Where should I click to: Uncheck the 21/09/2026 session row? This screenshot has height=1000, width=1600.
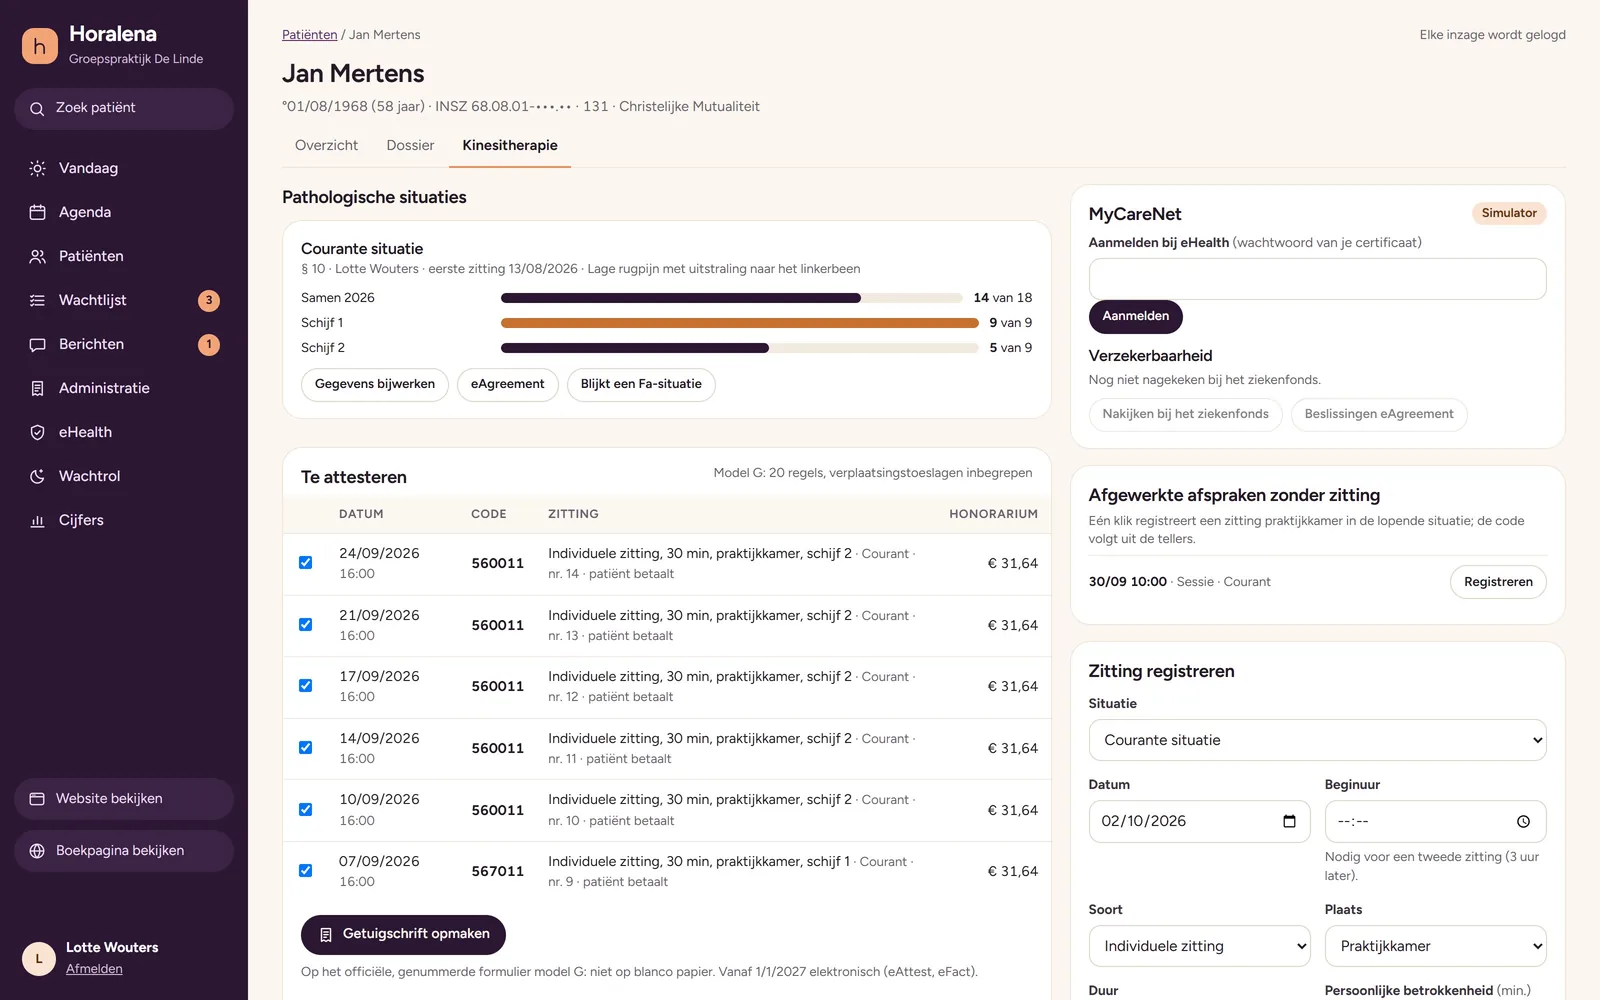(306, 625)
